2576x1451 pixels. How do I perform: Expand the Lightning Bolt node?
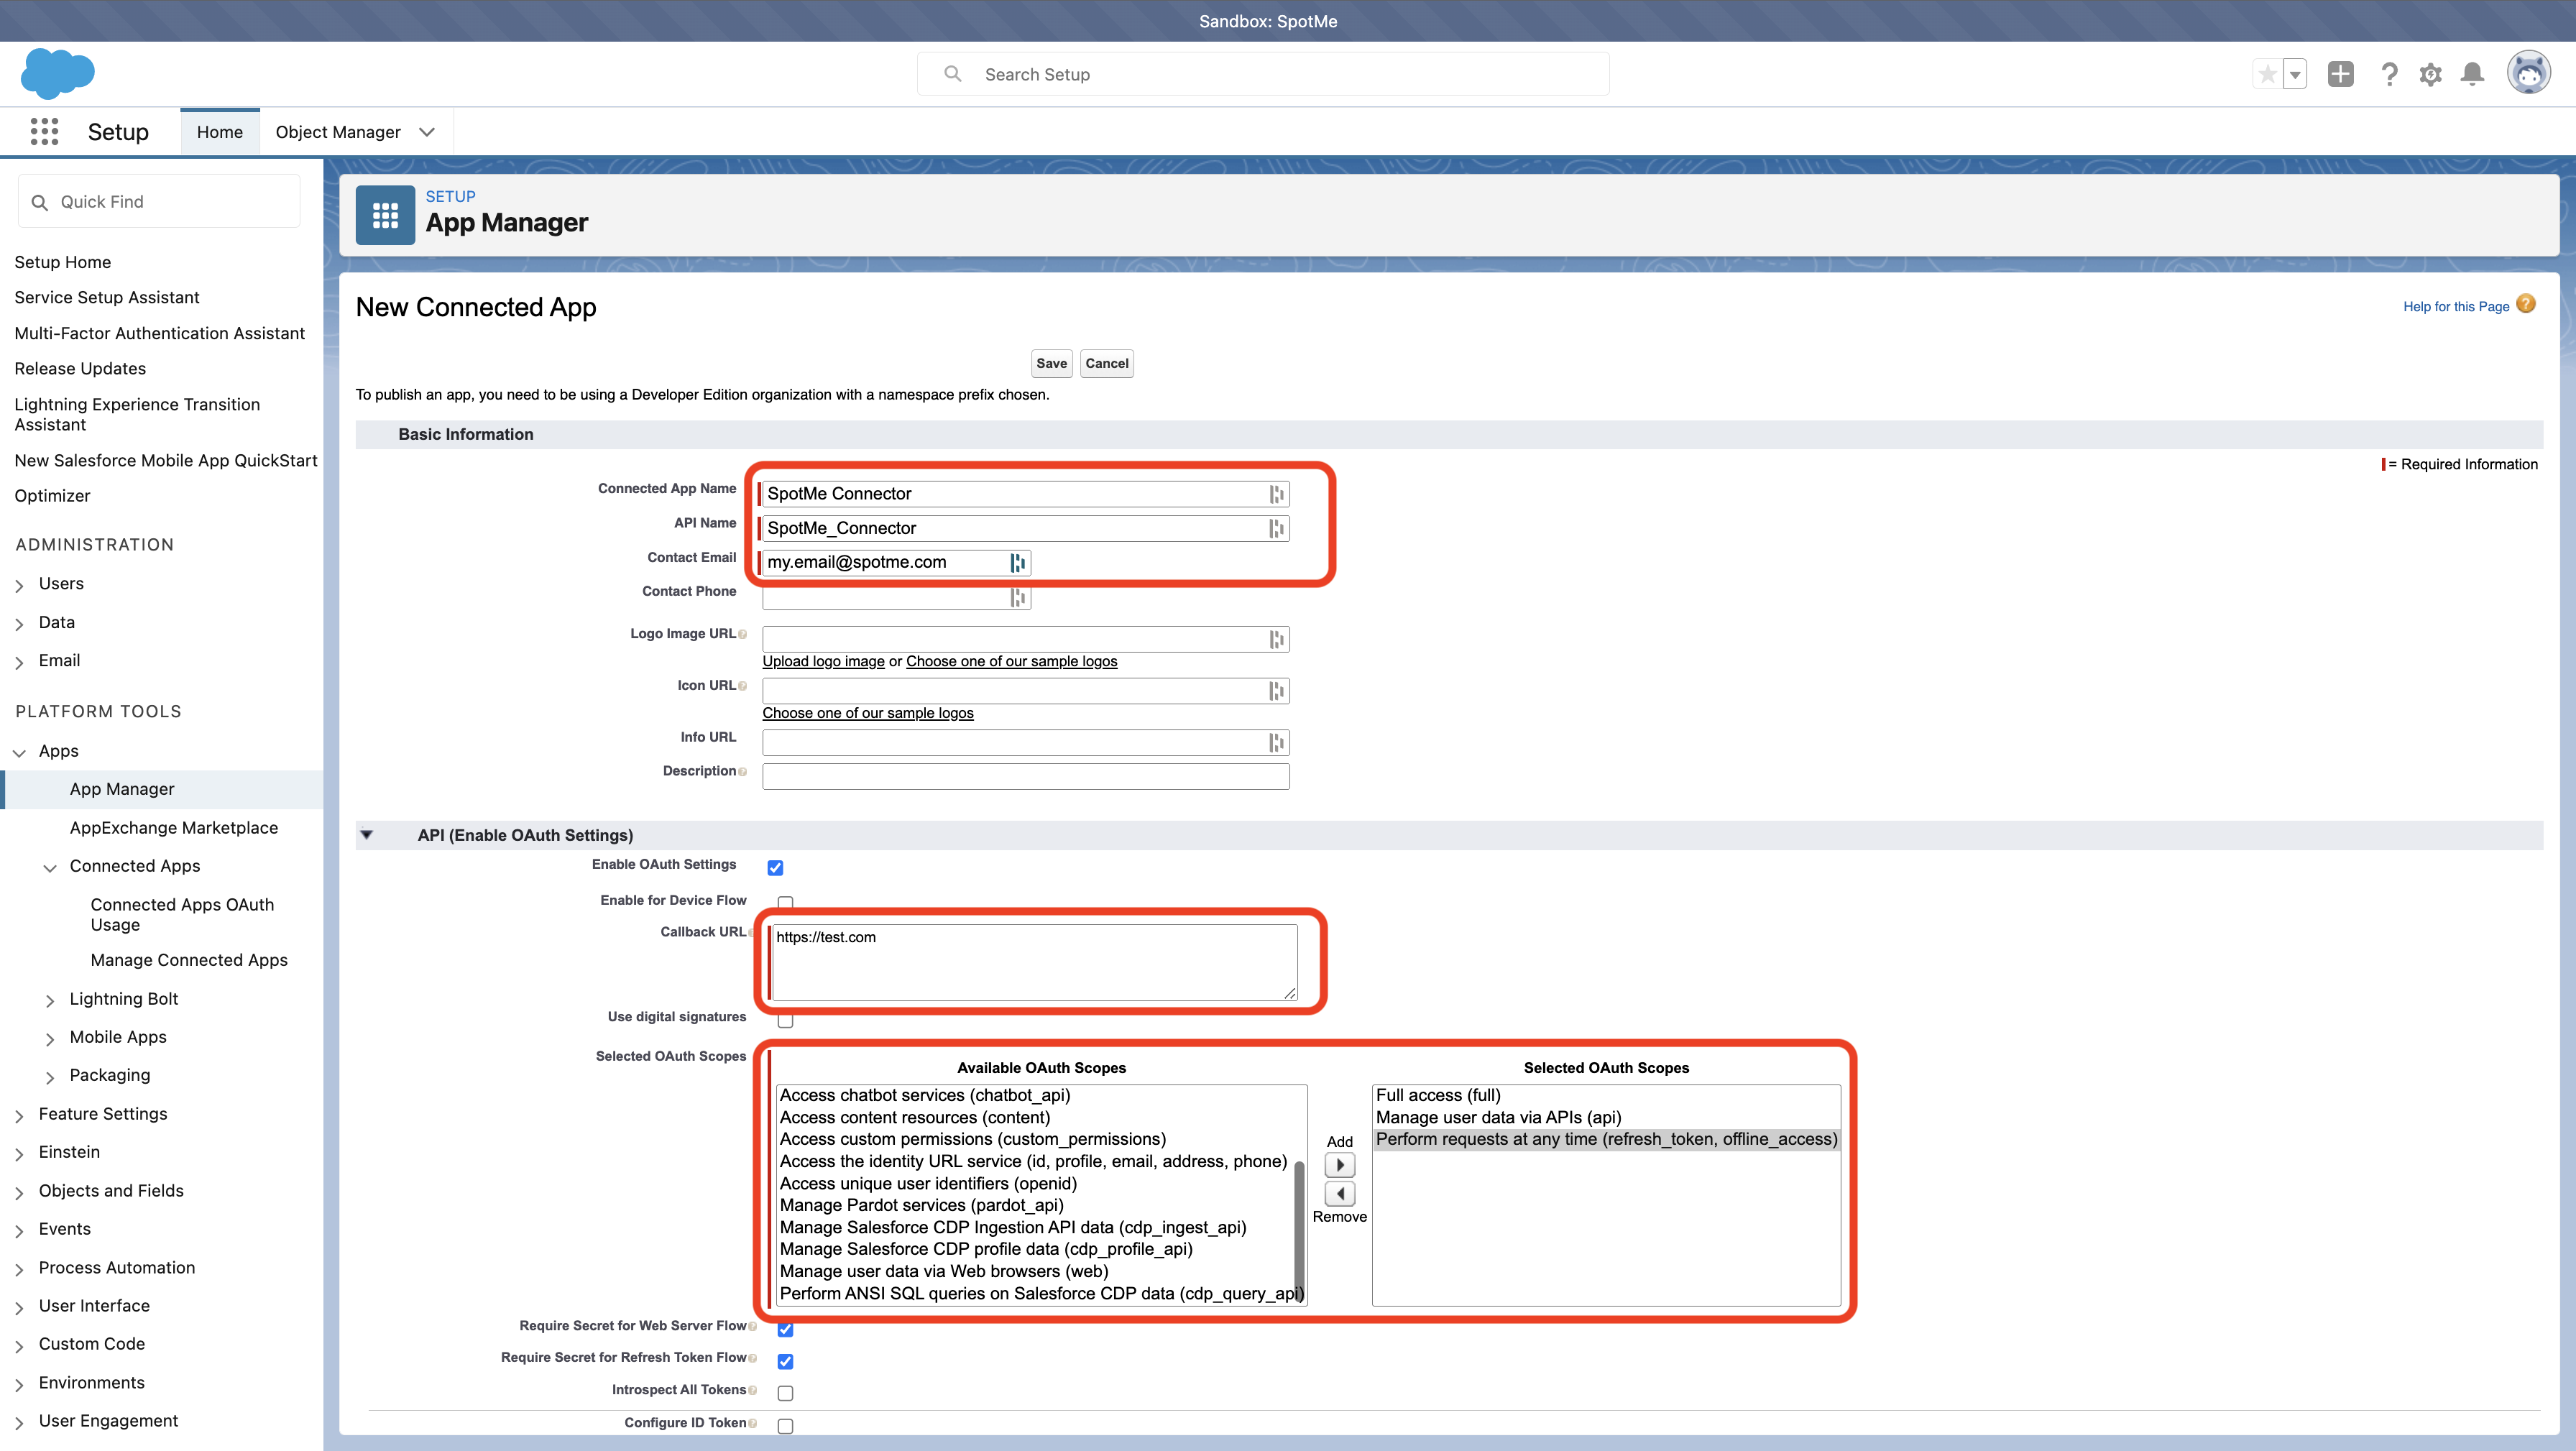pyautogui.click(x=50, y=1000)
